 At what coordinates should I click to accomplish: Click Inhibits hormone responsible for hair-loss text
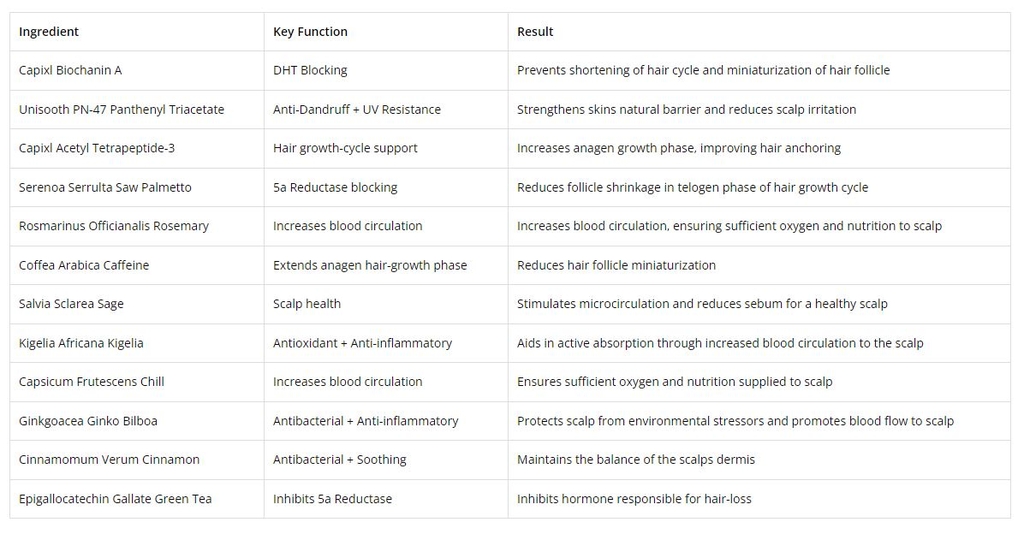click(634, 499)
